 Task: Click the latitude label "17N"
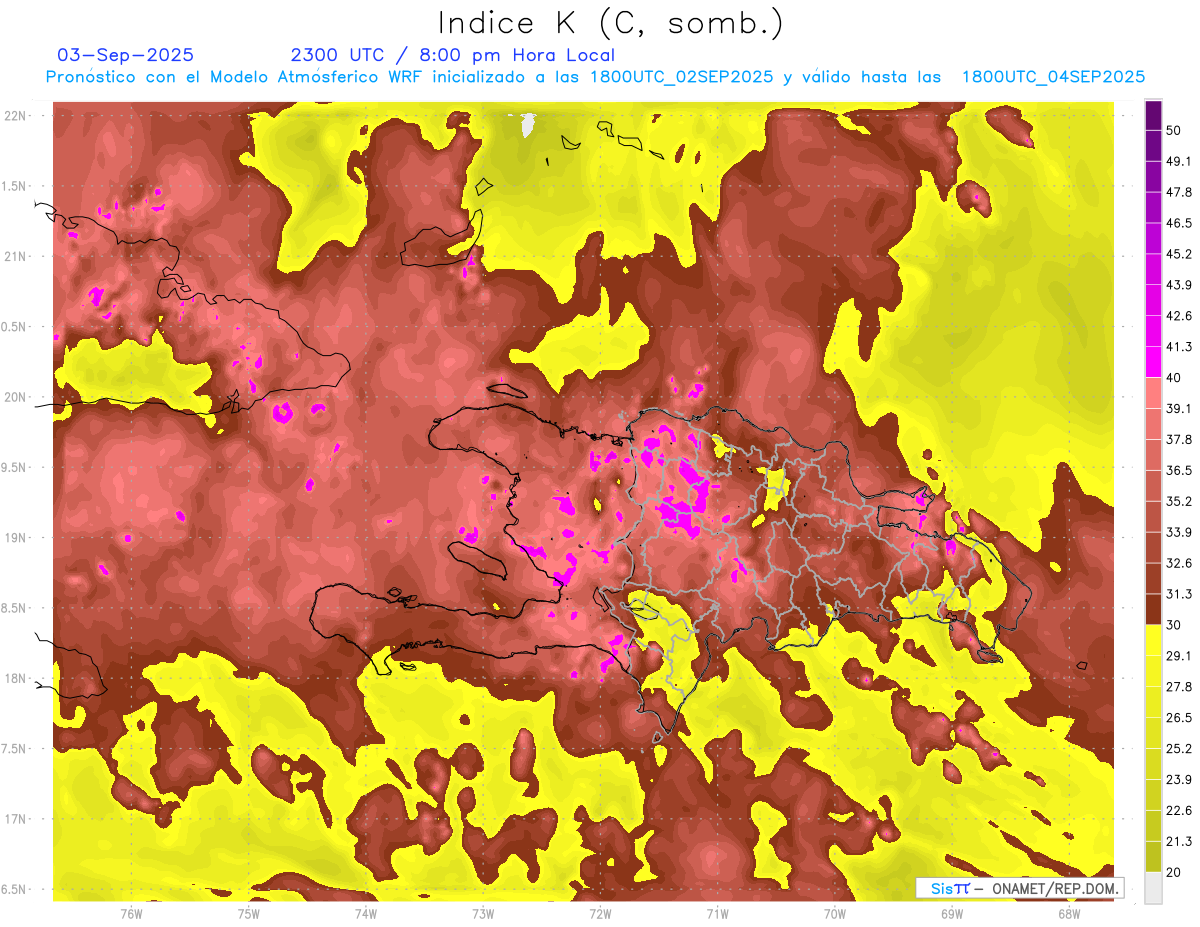point(16,819)
